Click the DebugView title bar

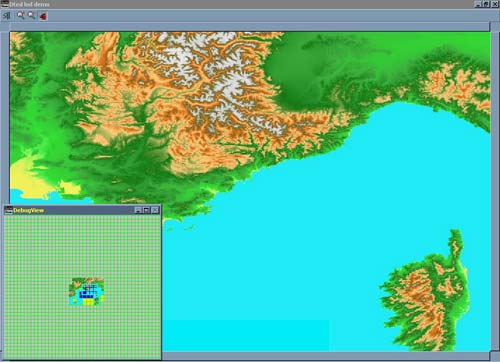82,210
